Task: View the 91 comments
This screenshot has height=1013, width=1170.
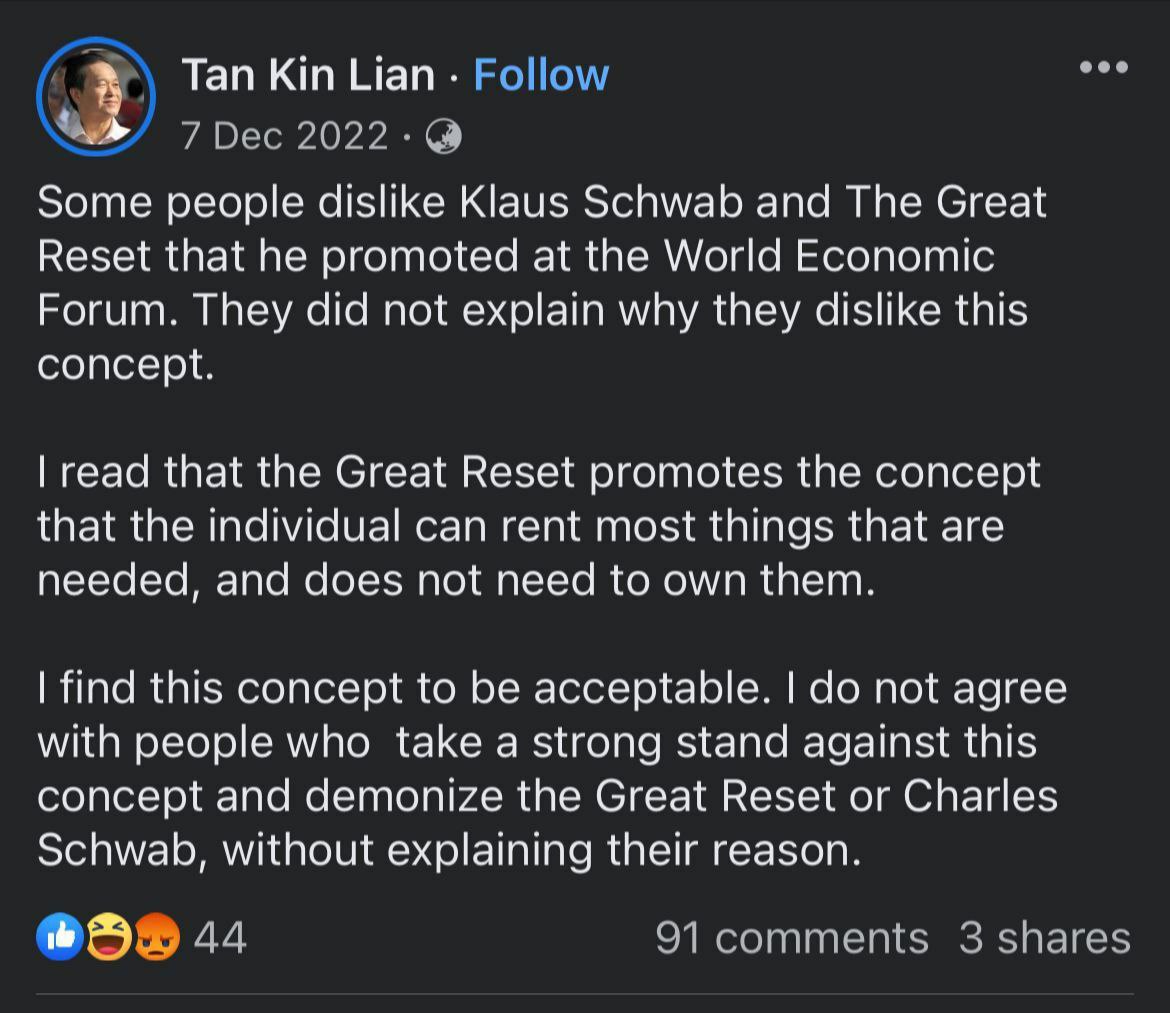Action: pos(792,938)
